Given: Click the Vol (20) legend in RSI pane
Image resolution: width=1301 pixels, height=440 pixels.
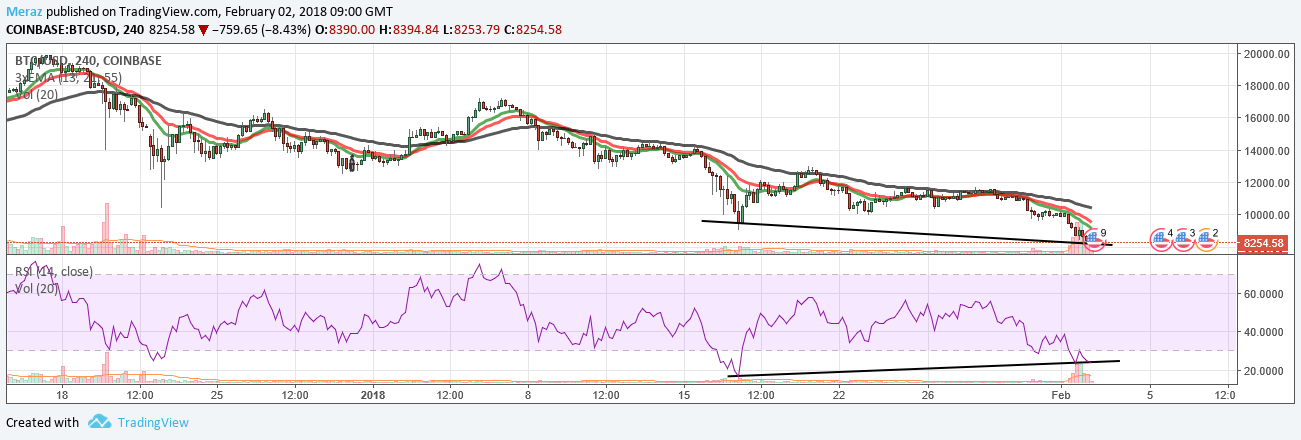Looking at the screenshot, I should point(36,289).
